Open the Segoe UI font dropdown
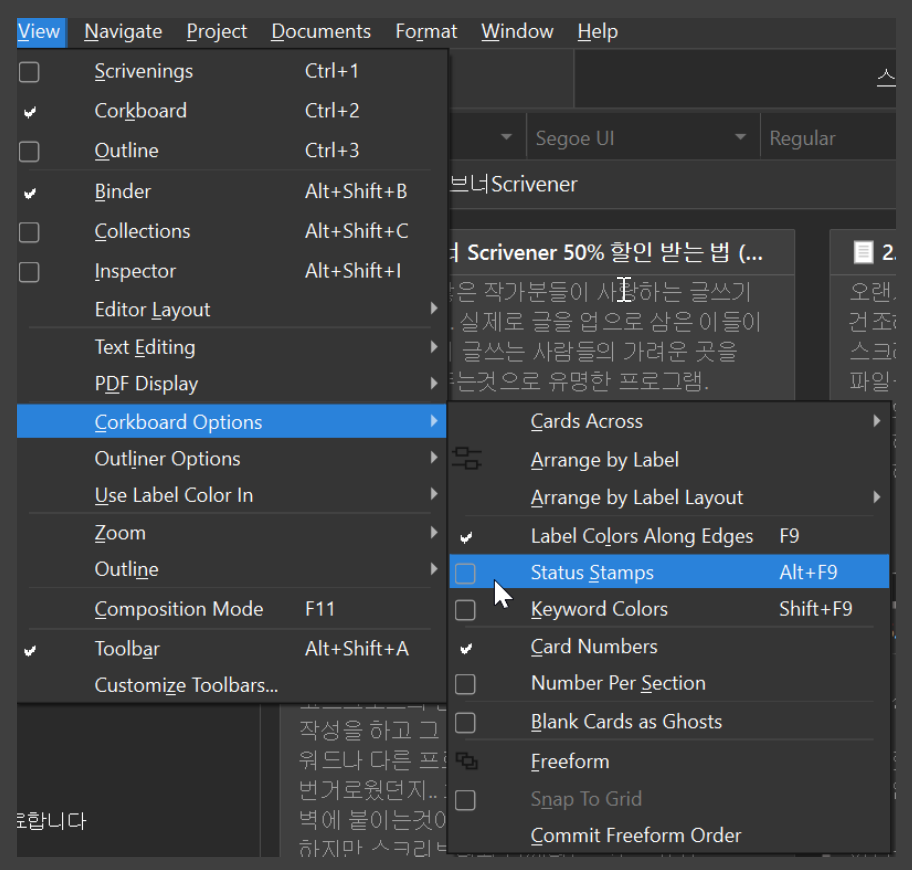Screen dimensions: 912x870 pyautogui.click(x=740, y=137)
